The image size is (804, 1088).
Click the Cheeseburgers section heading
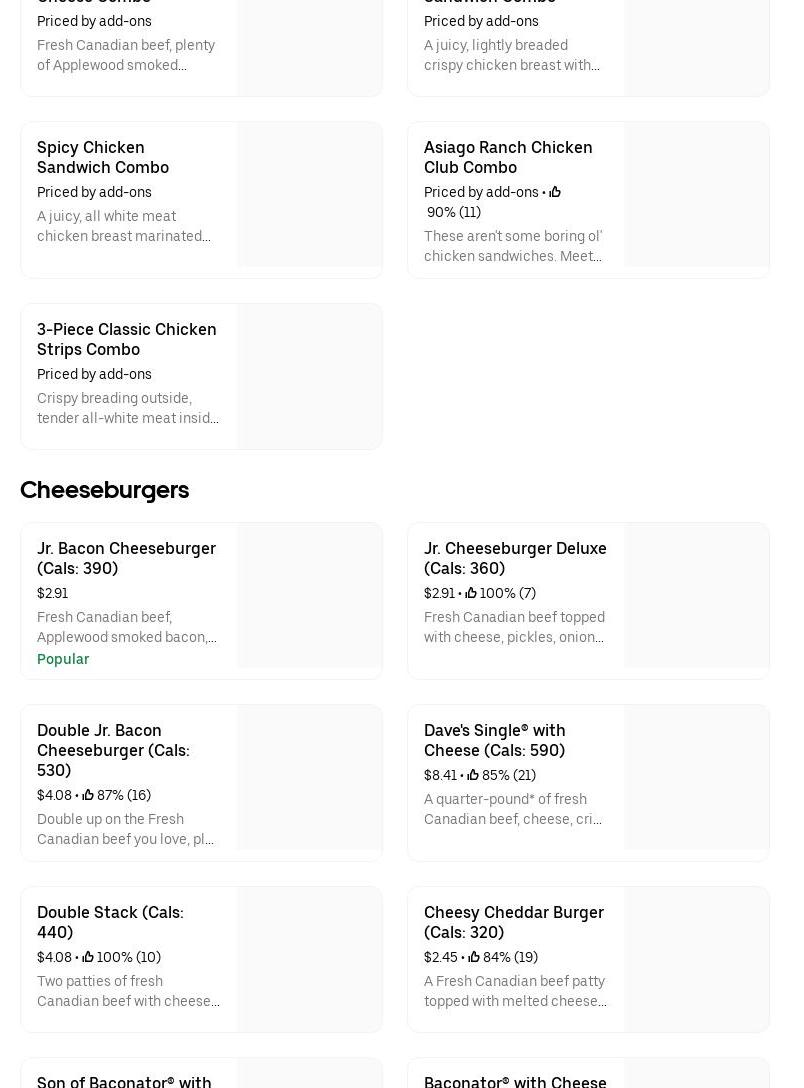point(104,489)
